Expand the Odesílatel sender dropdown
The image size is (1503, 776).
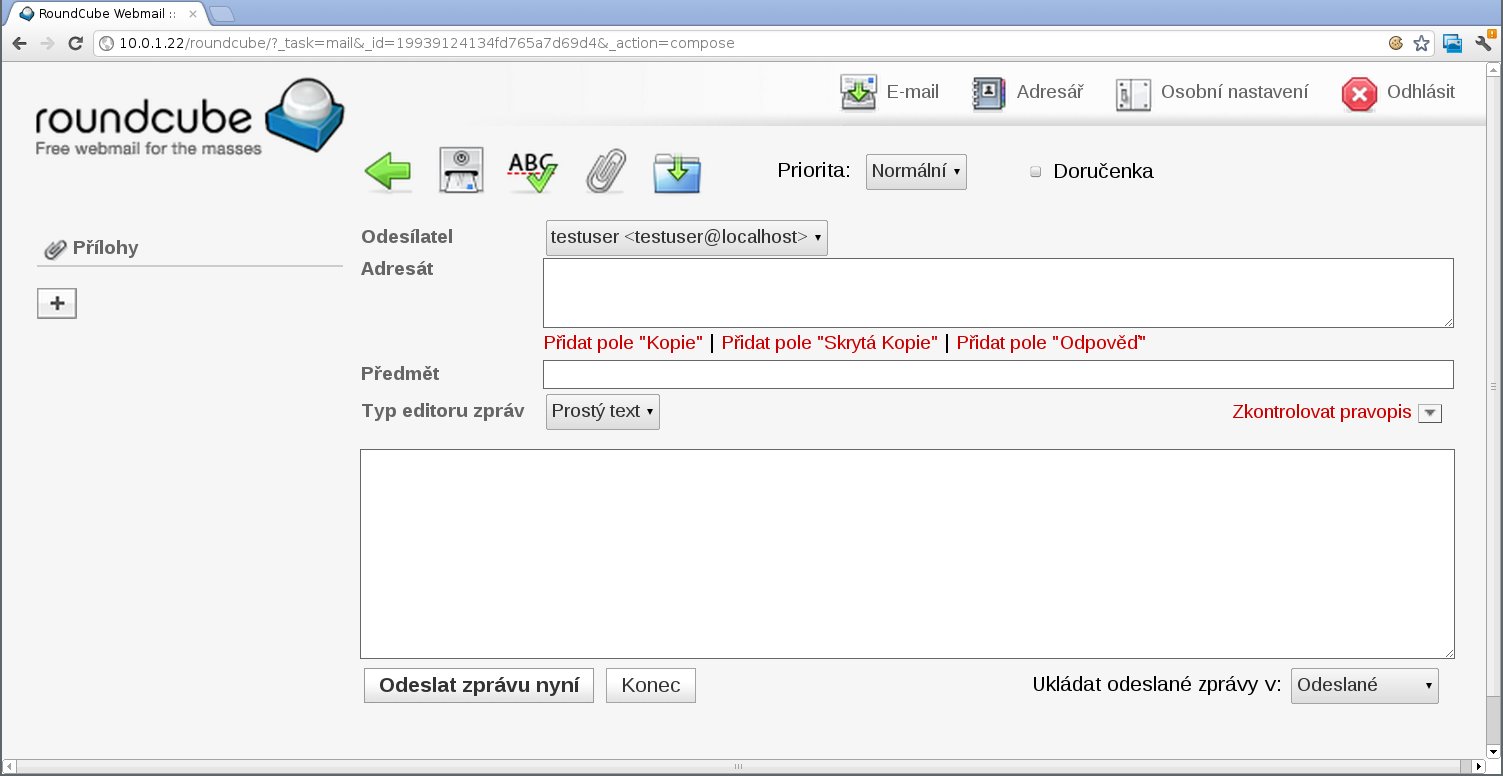click(x=686, y=238)
